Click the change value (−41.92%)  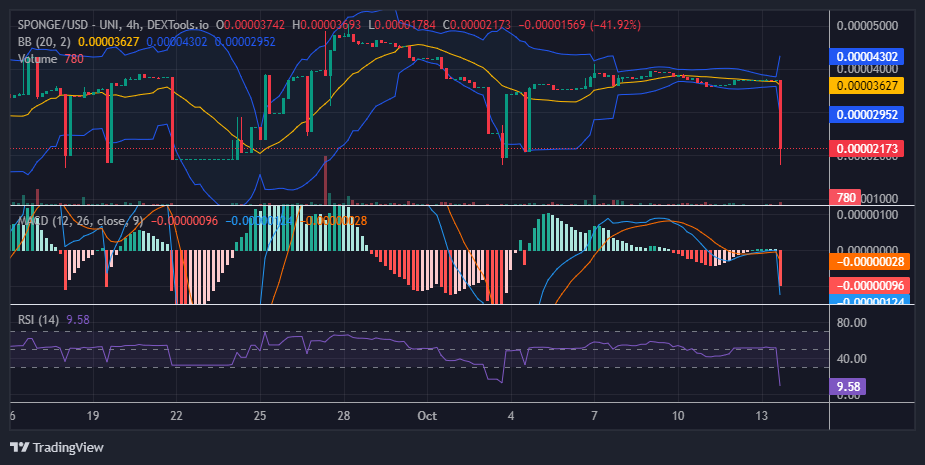pyautogui.click(x=616, y=25)
